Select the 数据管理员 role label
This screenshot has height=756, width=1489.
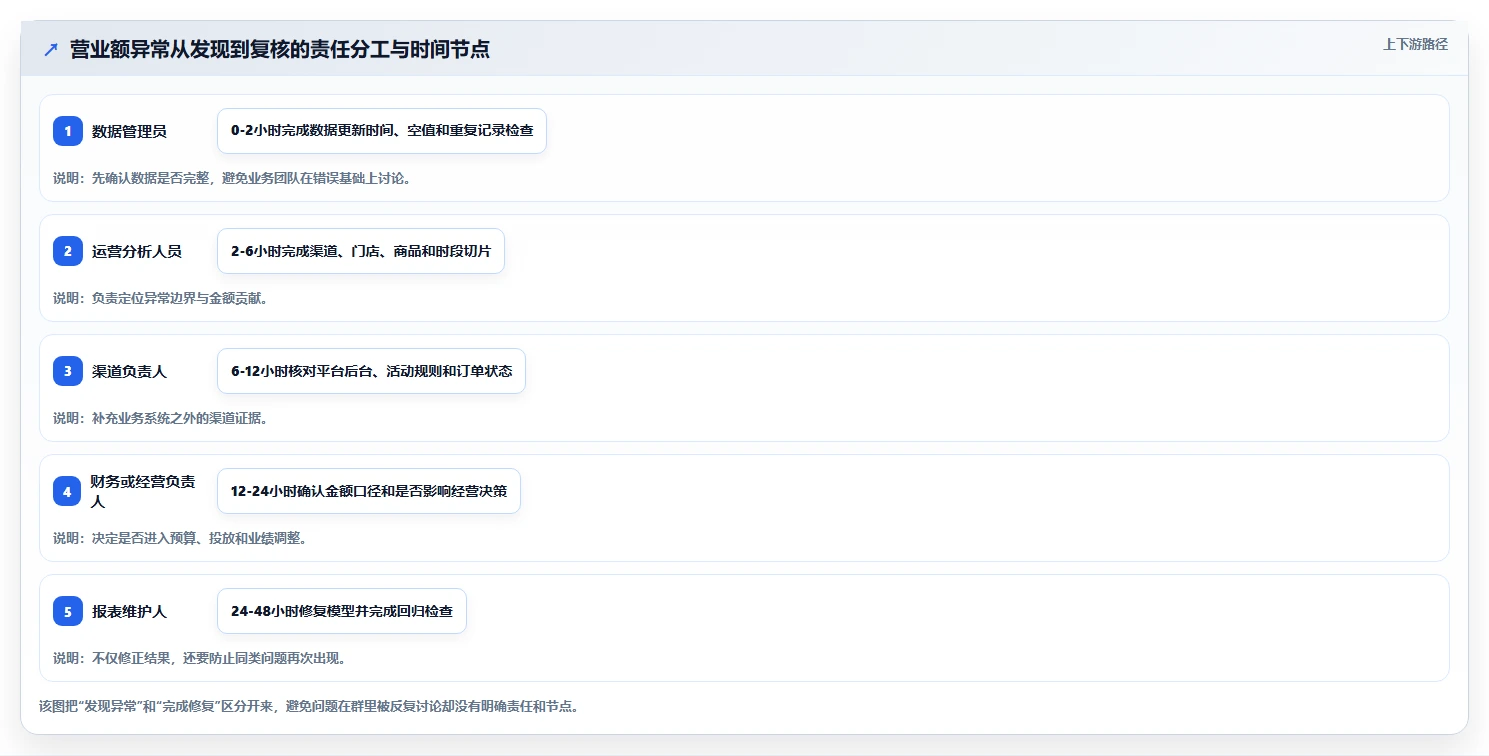click(129, 131)
